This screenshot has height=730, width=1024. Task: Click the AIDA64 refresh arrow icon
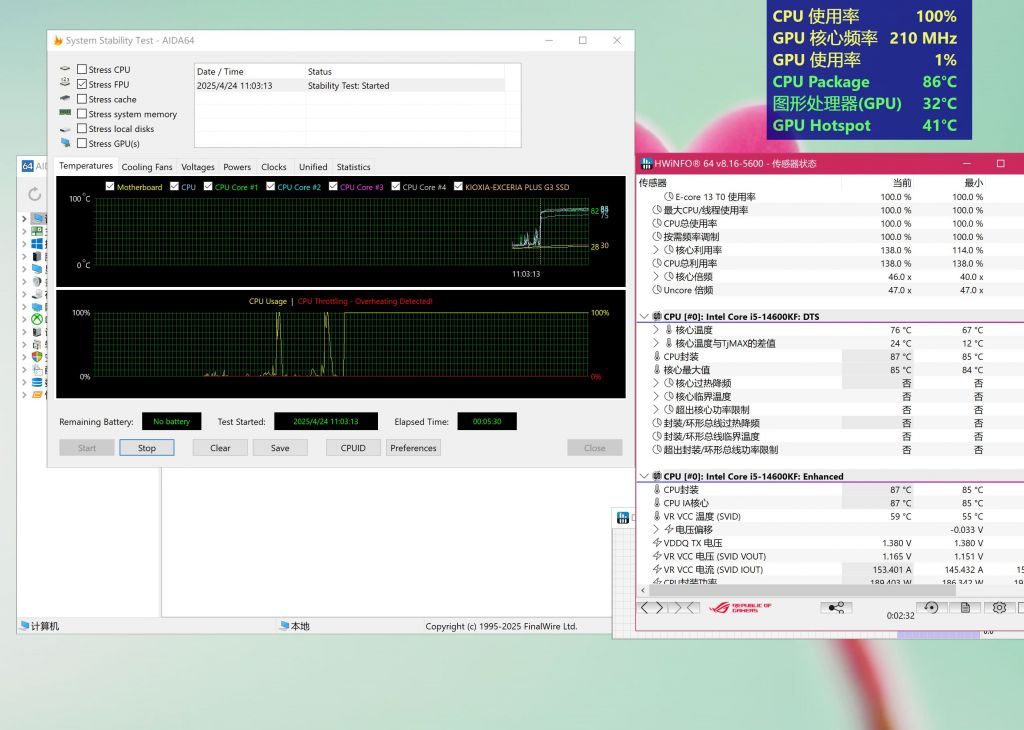pos(35,194)
